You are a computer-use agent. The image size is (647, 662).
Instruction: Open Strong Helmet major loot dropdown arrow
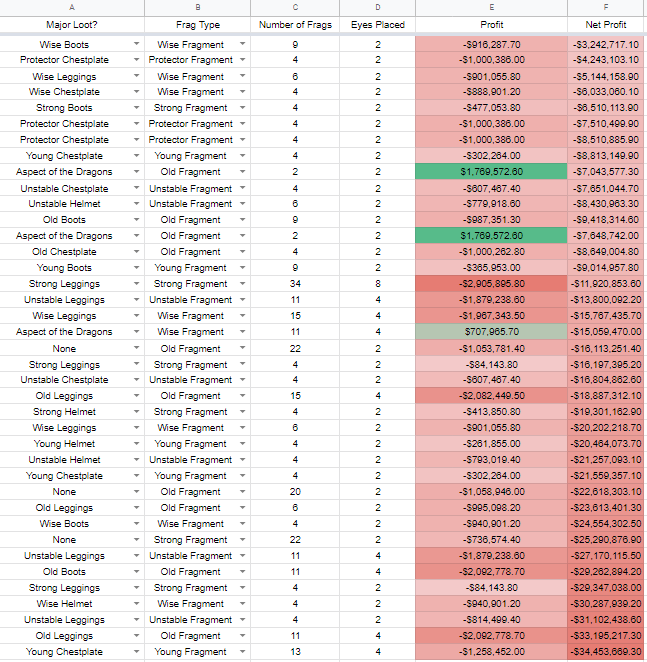tap(136, 412)
